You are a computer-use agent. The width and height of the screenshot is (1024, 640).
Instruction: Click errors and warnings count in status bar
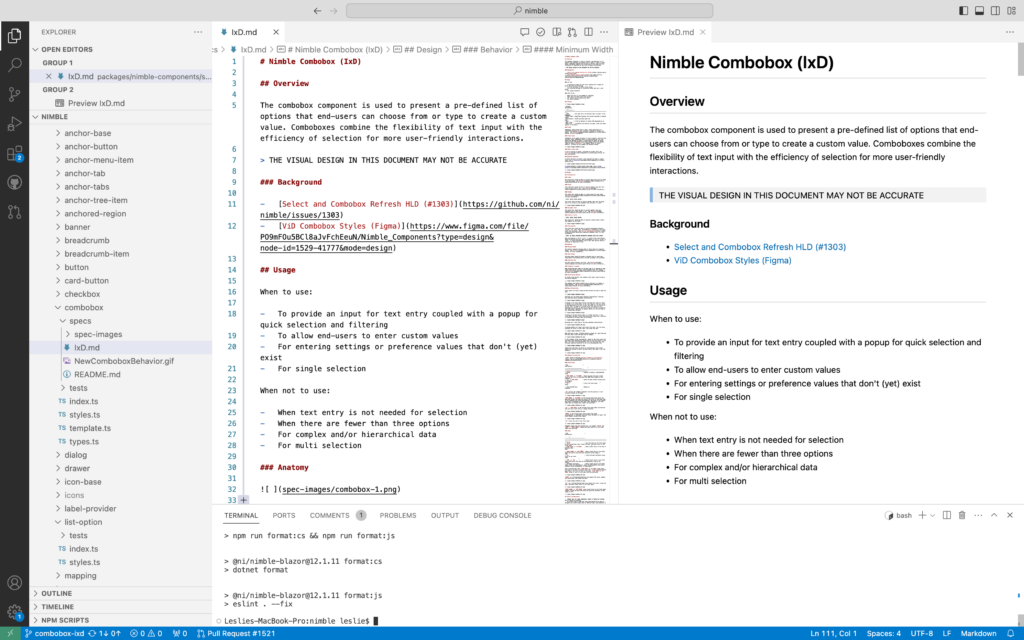pos(146,633)
